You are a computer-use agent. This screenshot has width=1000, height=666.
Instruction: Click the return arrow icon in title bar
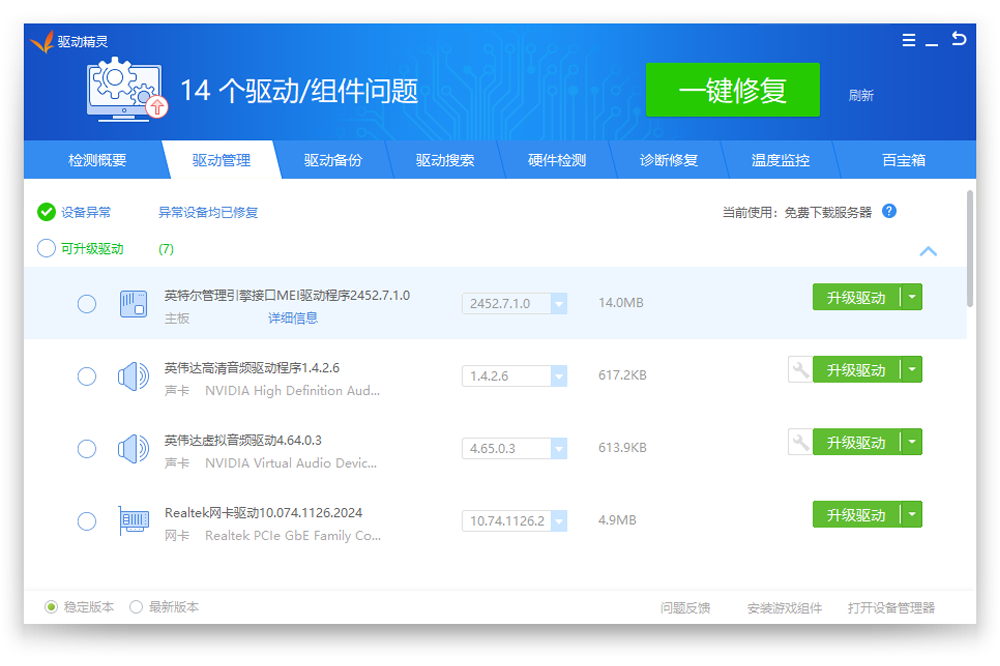click(959, 40)
